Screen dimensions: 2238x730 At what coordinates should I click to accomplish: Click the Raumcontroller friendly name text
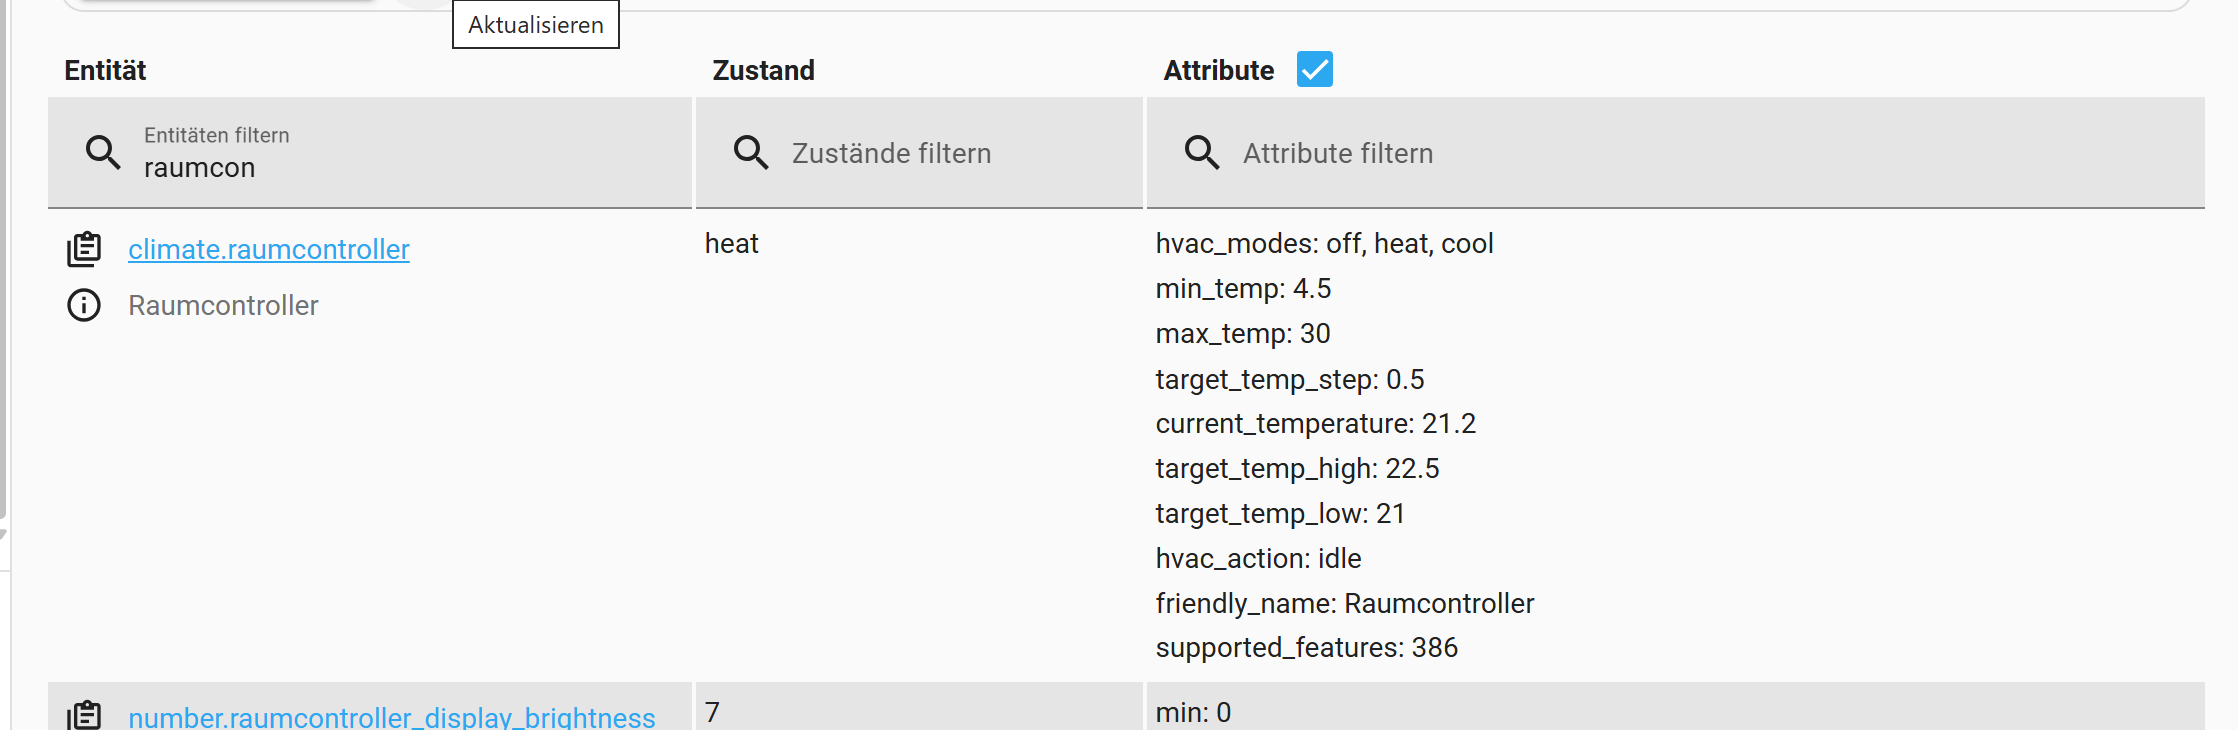(x=223, y=305)
